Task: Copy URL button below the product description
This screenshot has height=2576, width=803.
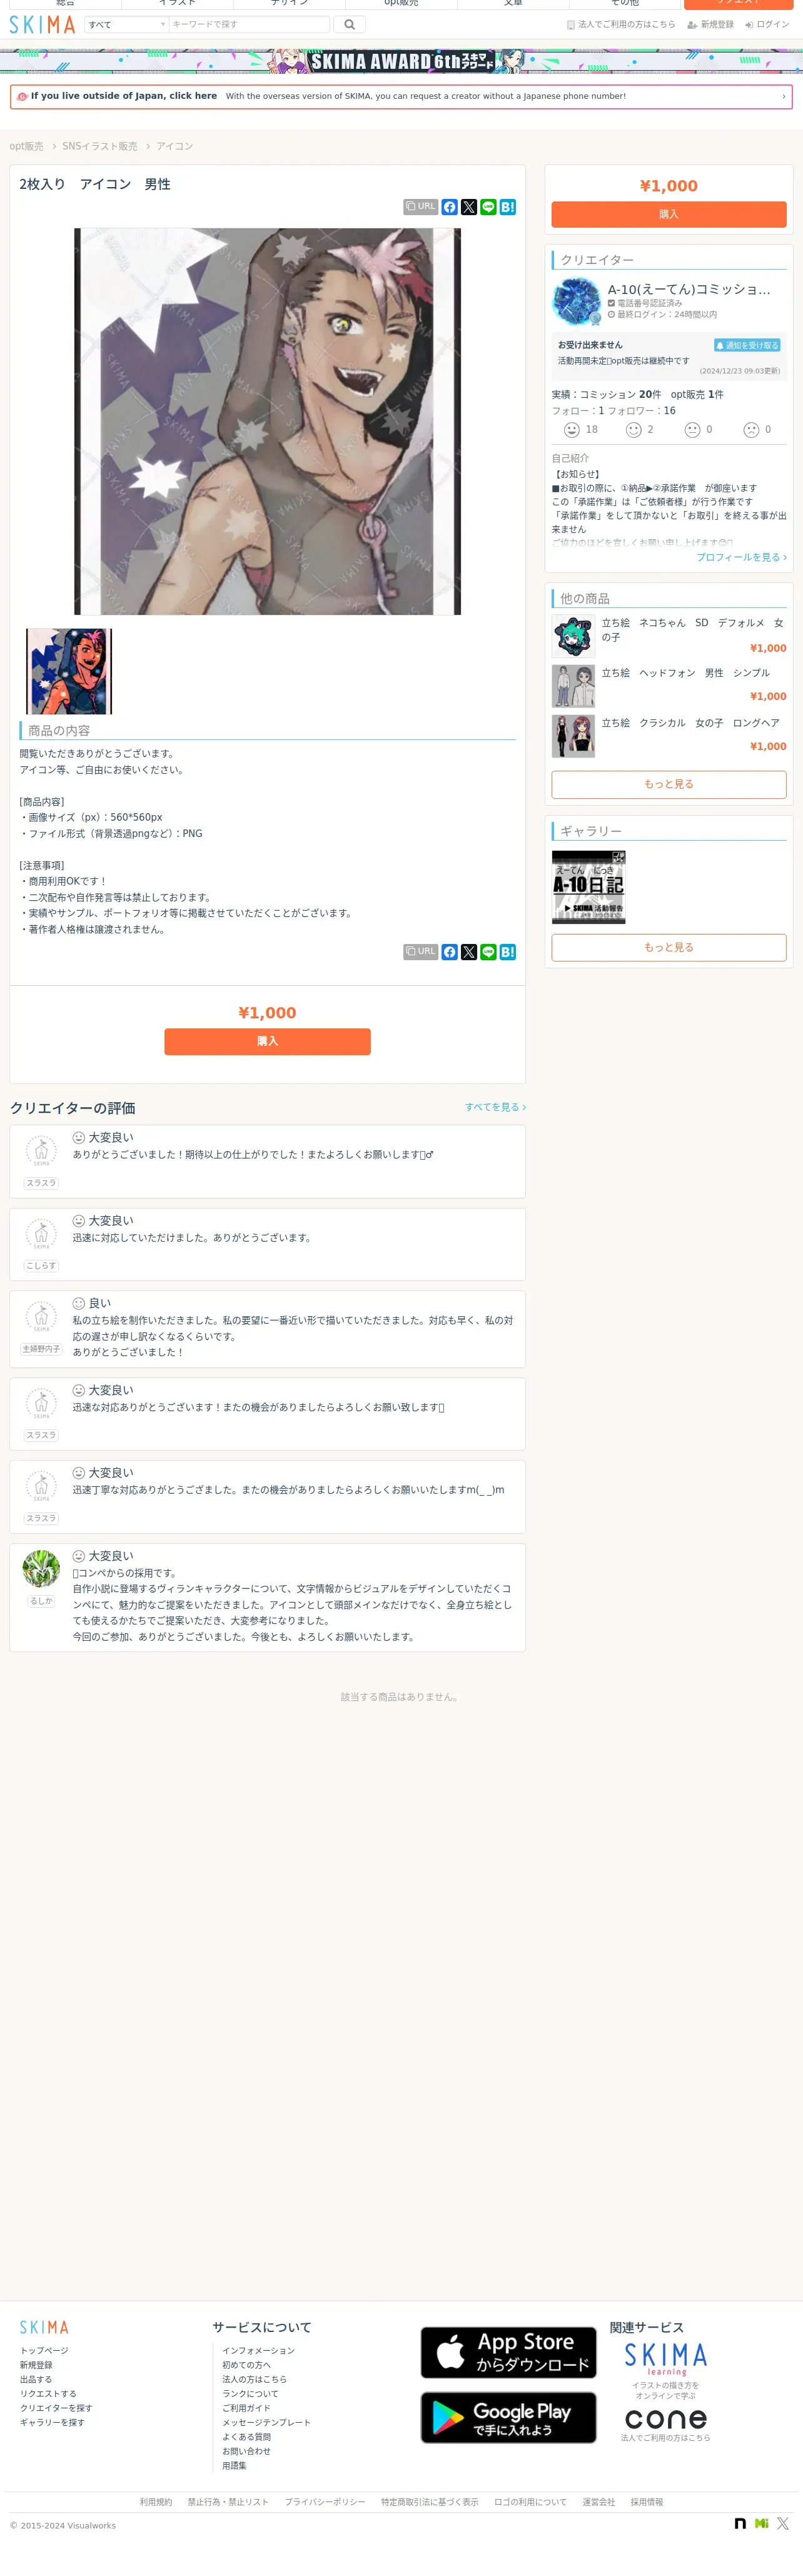Action: [420, 952]
